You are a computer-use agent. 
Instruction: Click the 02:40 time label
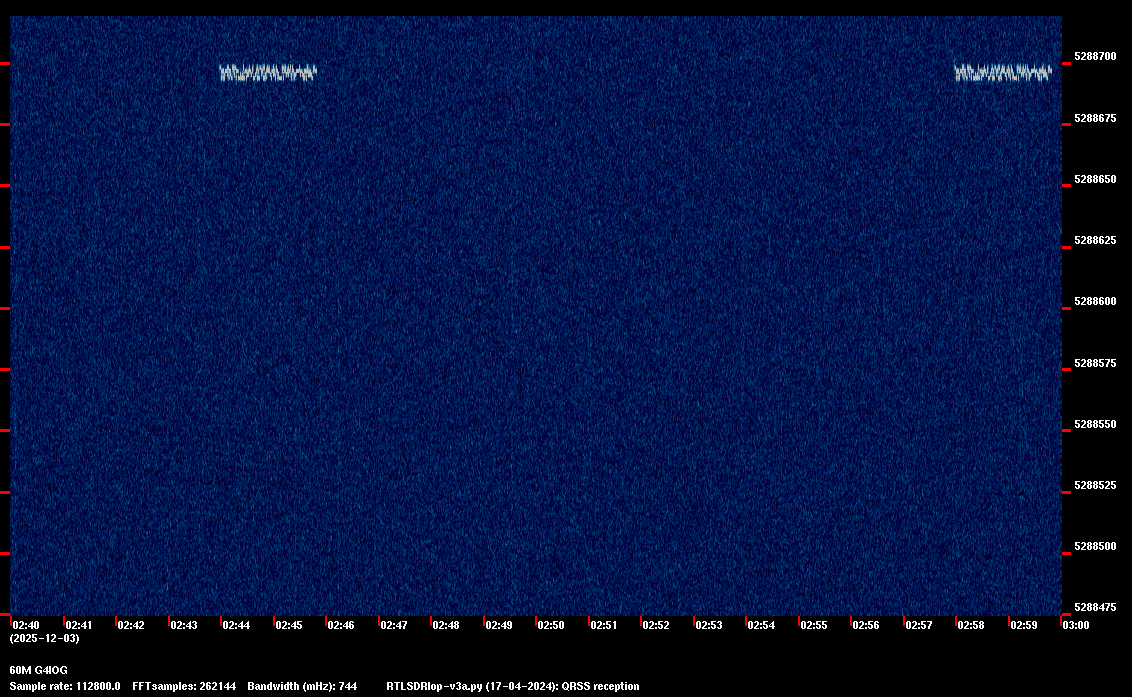(26, 625)
